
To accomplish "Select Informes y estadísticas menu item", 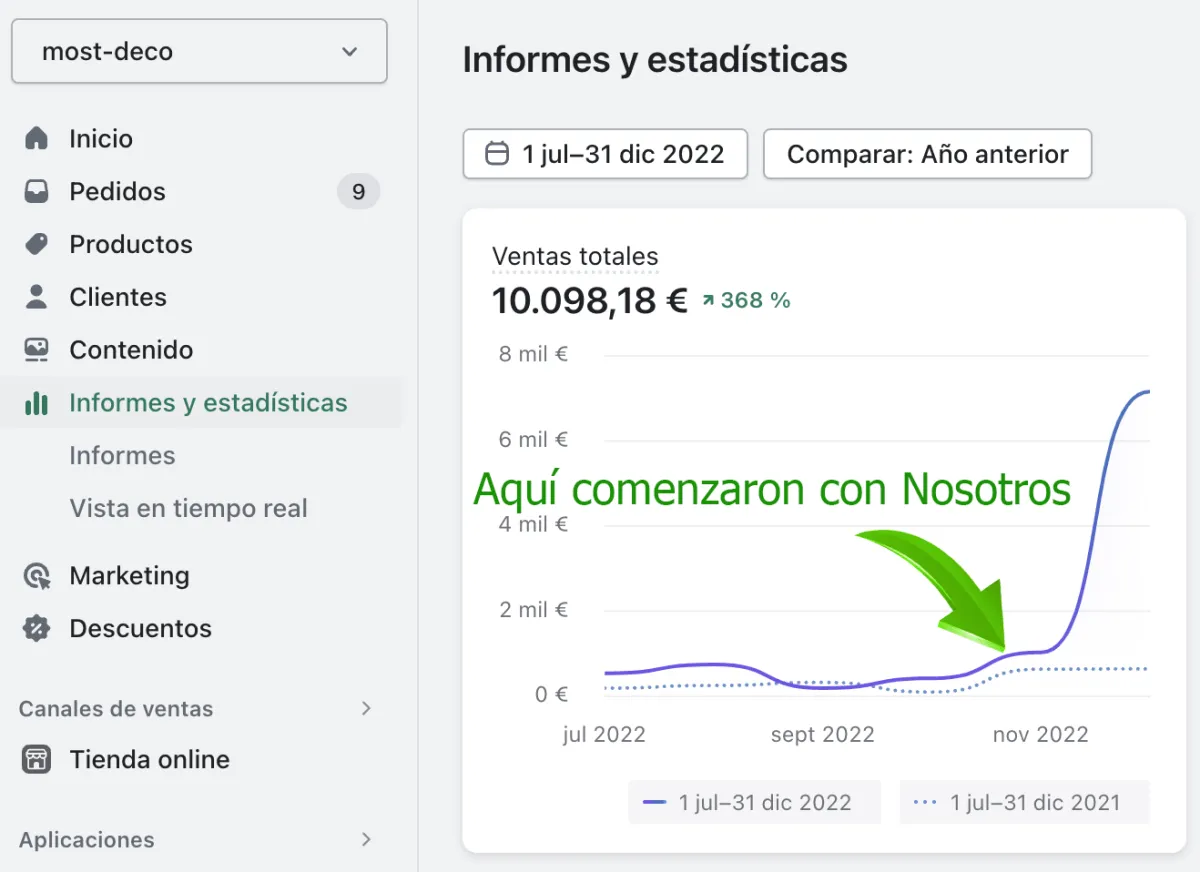I will point(200,403).
